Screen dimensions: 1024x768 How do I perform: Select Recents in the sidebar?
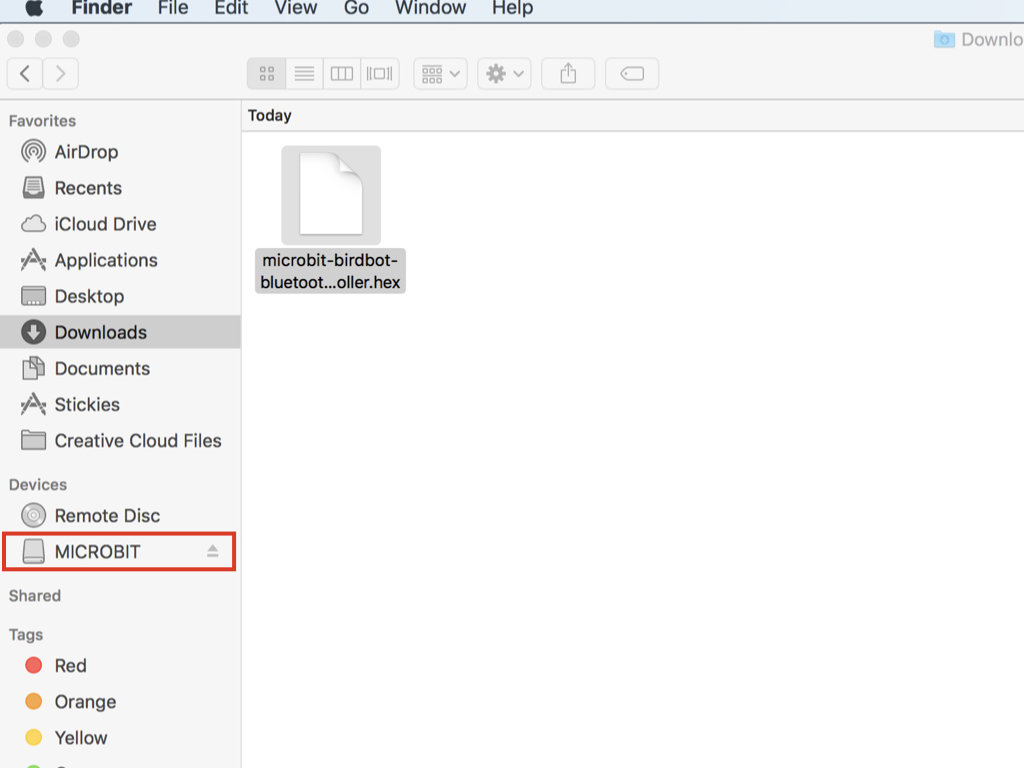click(121, 188)
